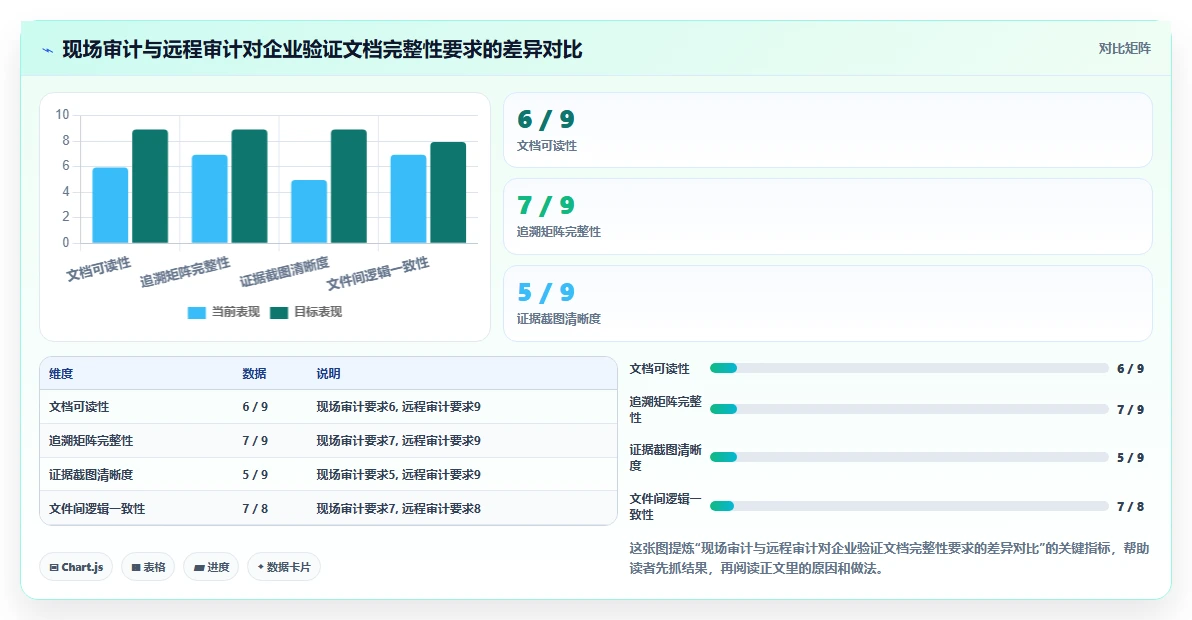Open the 7 / 9 追溯矩阵完整性 card
The height and width of the screenshot is (620, 1192).
[828, 217]
